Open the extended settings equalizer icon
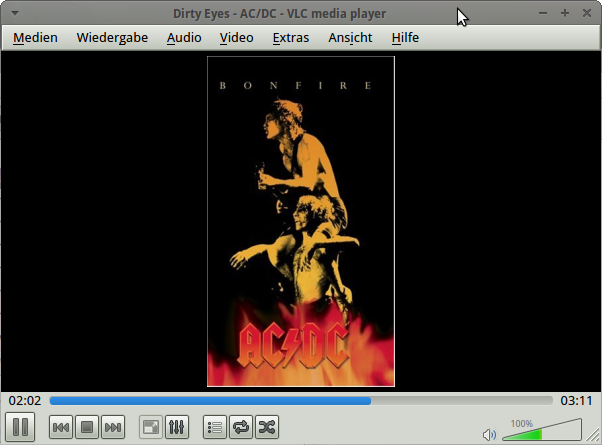602x445 pixels. pos(177,427)
